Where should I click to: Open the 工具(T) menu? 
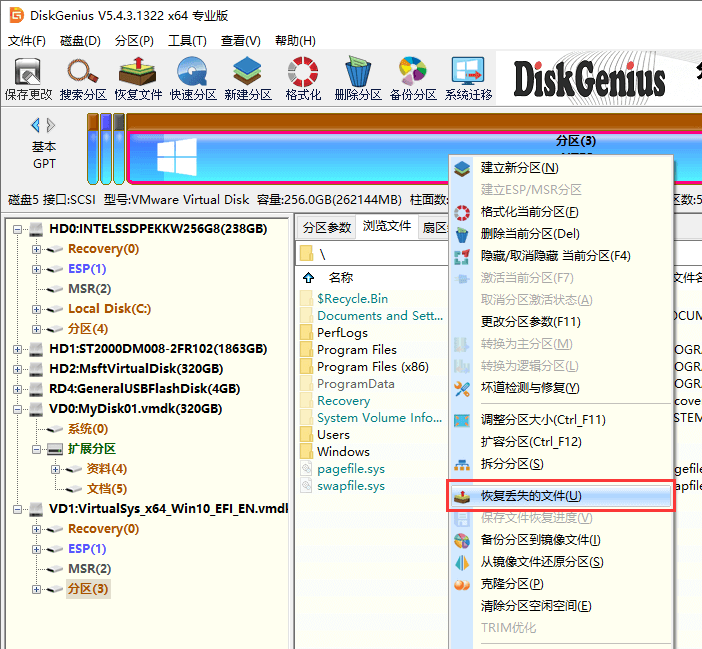click(x=187, y=41)
